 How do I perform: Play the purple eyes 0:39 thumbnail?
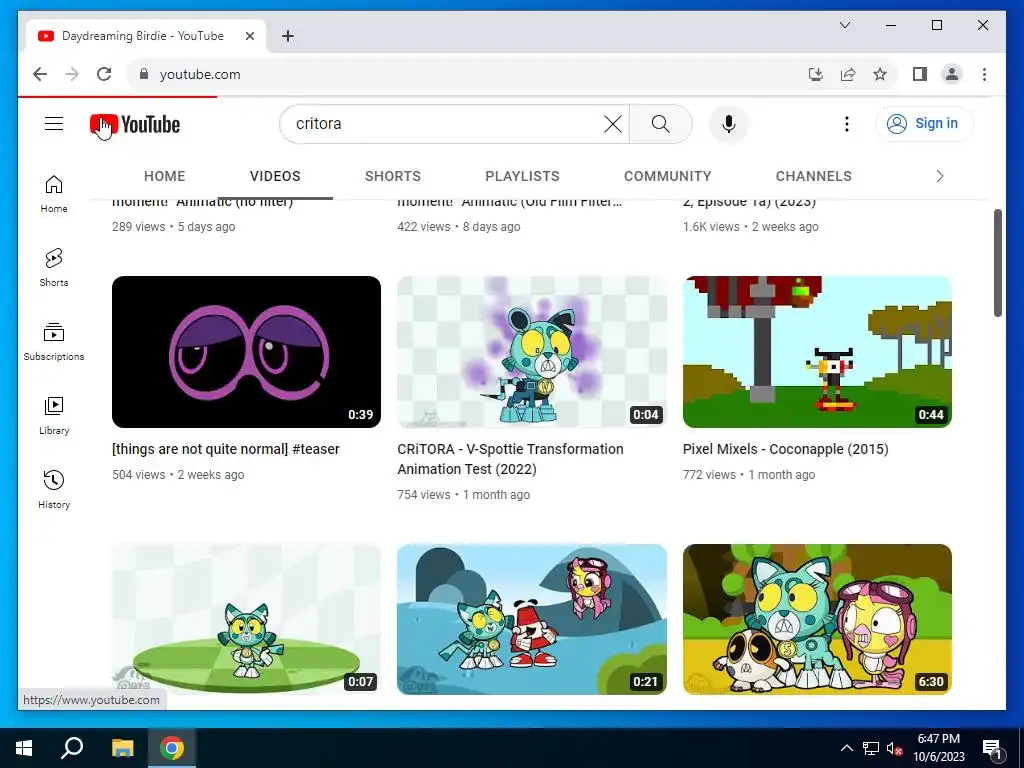(246, 352)
